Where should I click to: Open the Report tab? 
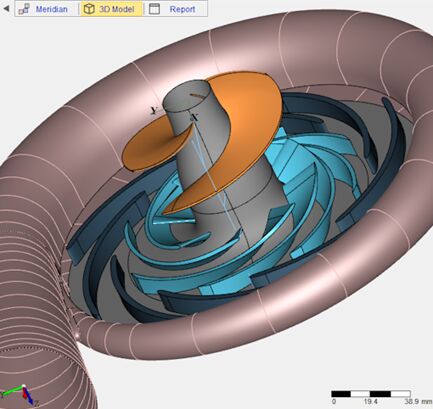pos(176,9)
